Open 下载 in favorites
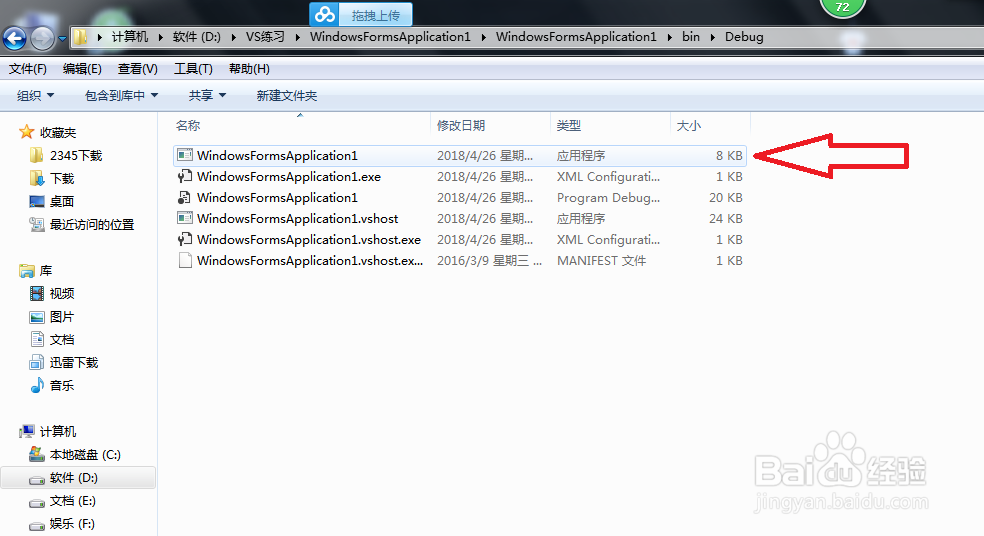This screenshot has width=984, height=536. point(53,178)
